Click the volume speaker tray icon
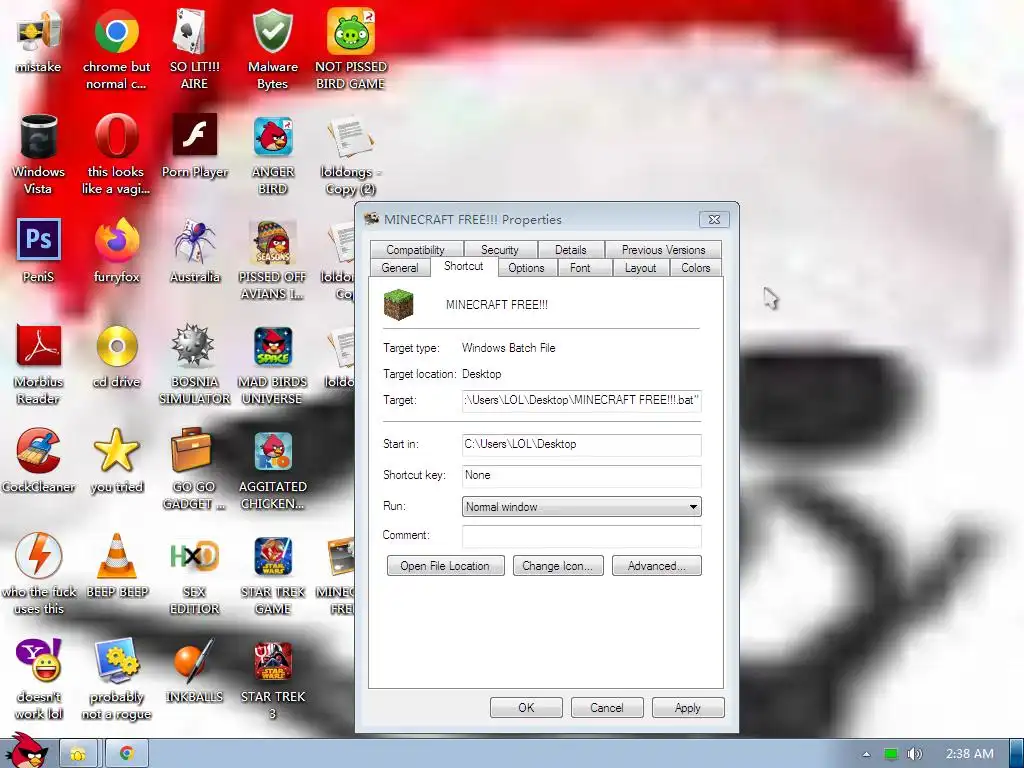The width and height of the screenshot is (1024, 768). click(914, 754)
